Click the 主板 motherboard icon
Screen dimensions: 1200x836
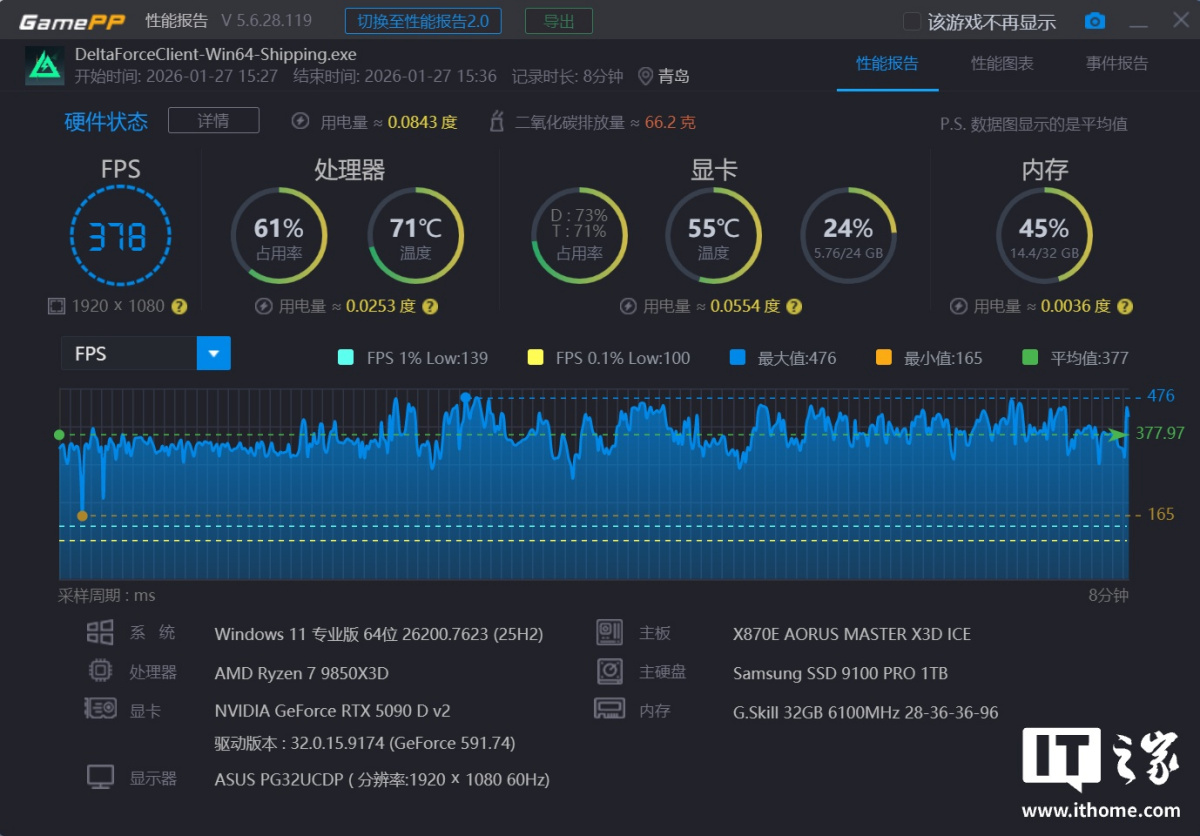(x=608, y=632)
